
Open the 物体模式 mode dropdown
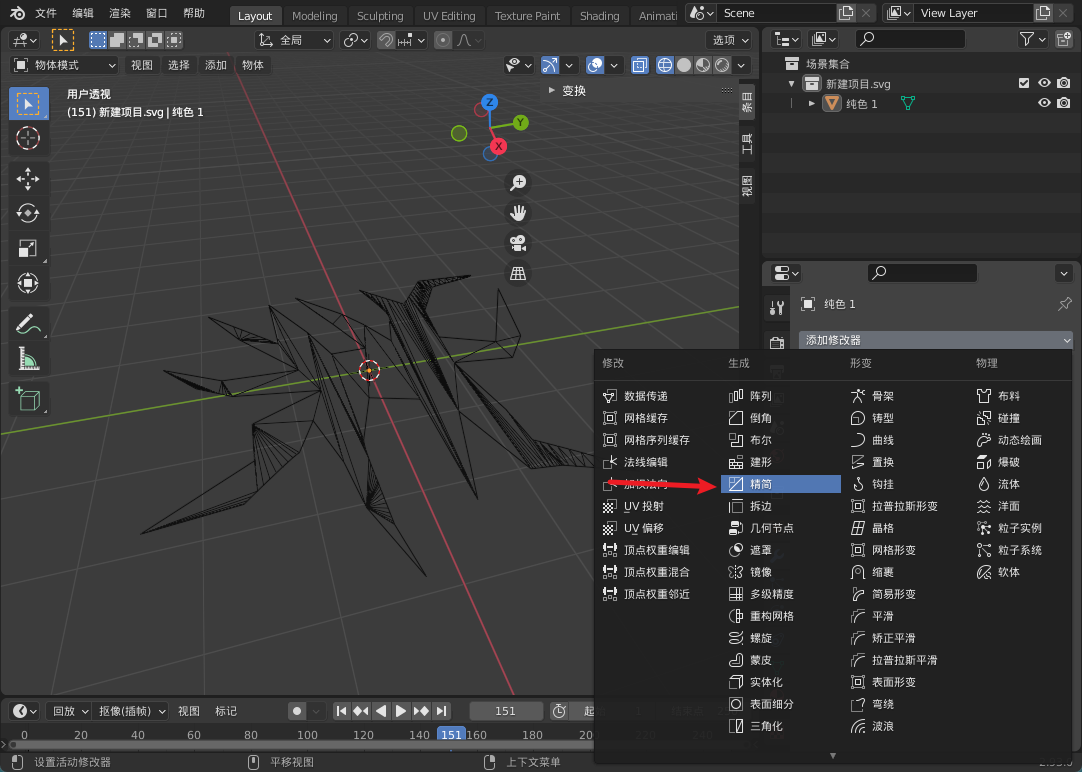click(65, 65)
